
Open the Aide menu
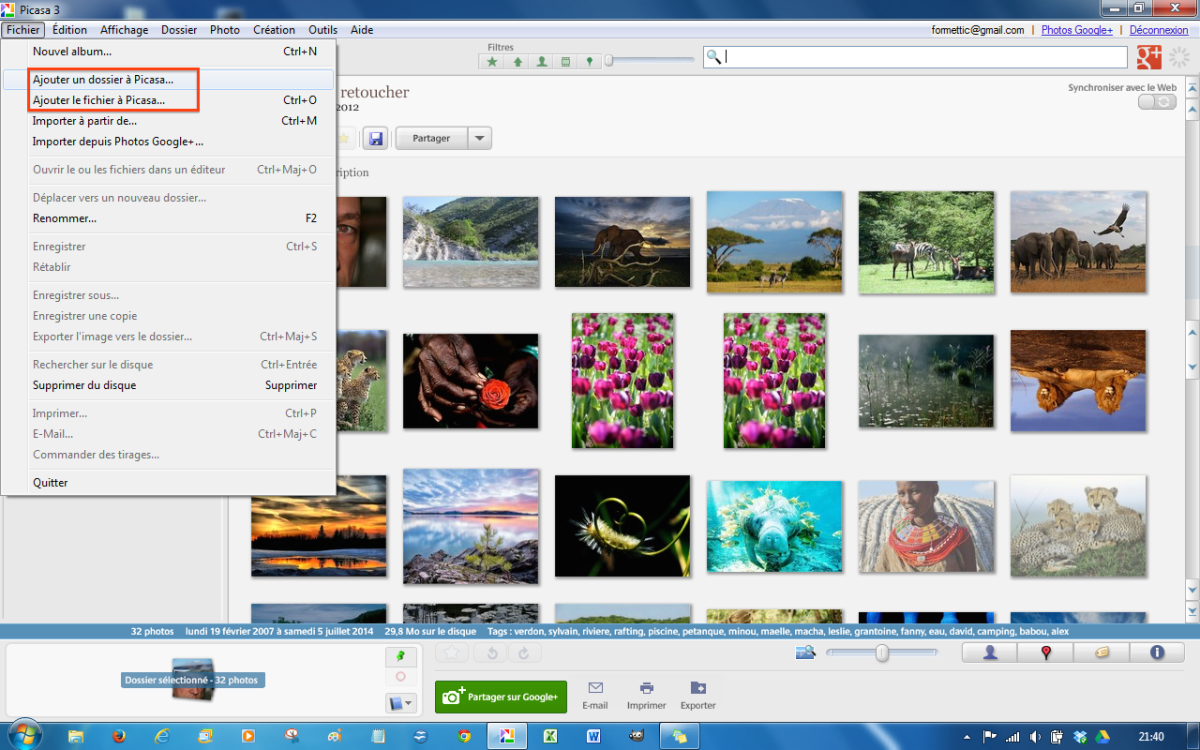point(362,30)
